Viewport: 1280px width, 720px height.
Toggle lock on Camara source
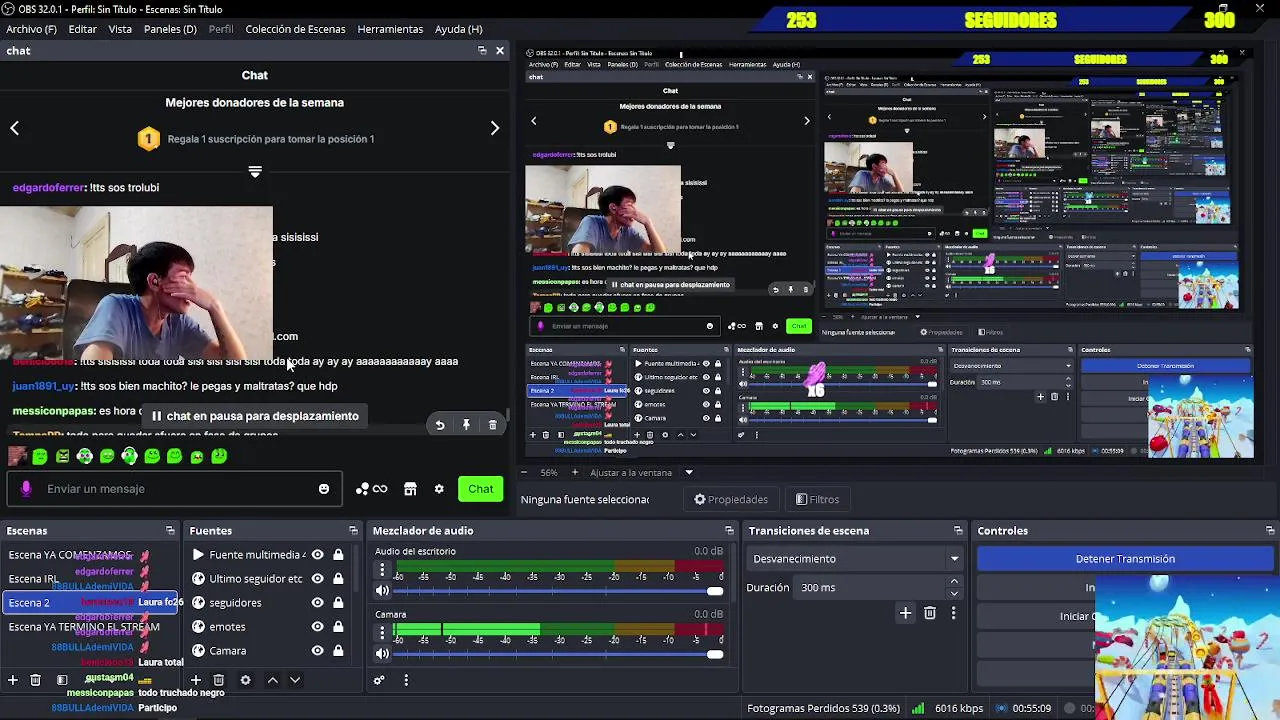[338, 651]
